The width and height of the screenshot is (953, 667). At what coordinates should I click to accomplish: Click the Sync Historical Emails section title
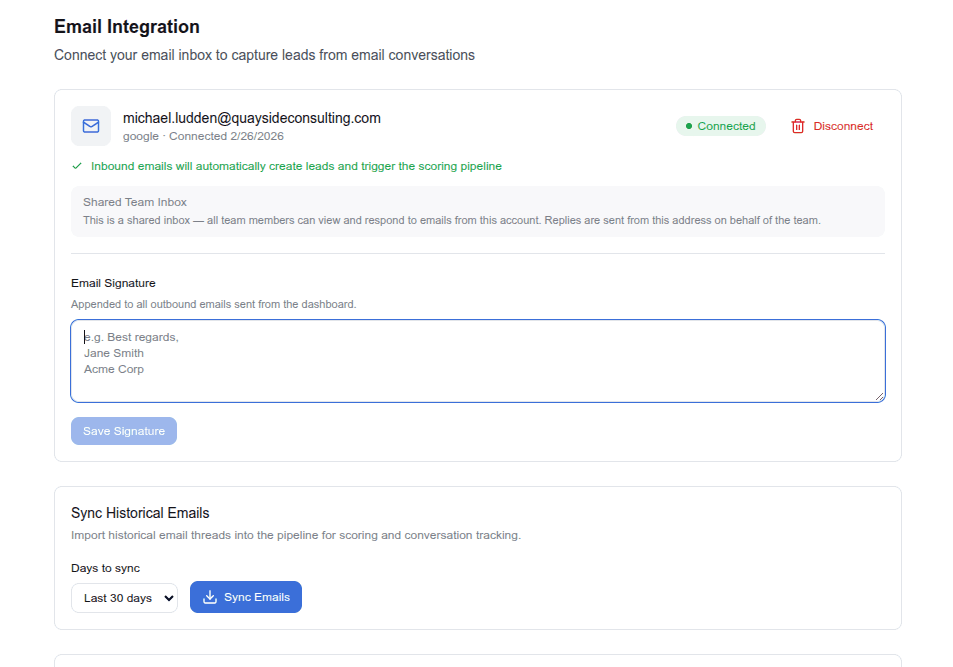tap(140, 512)
